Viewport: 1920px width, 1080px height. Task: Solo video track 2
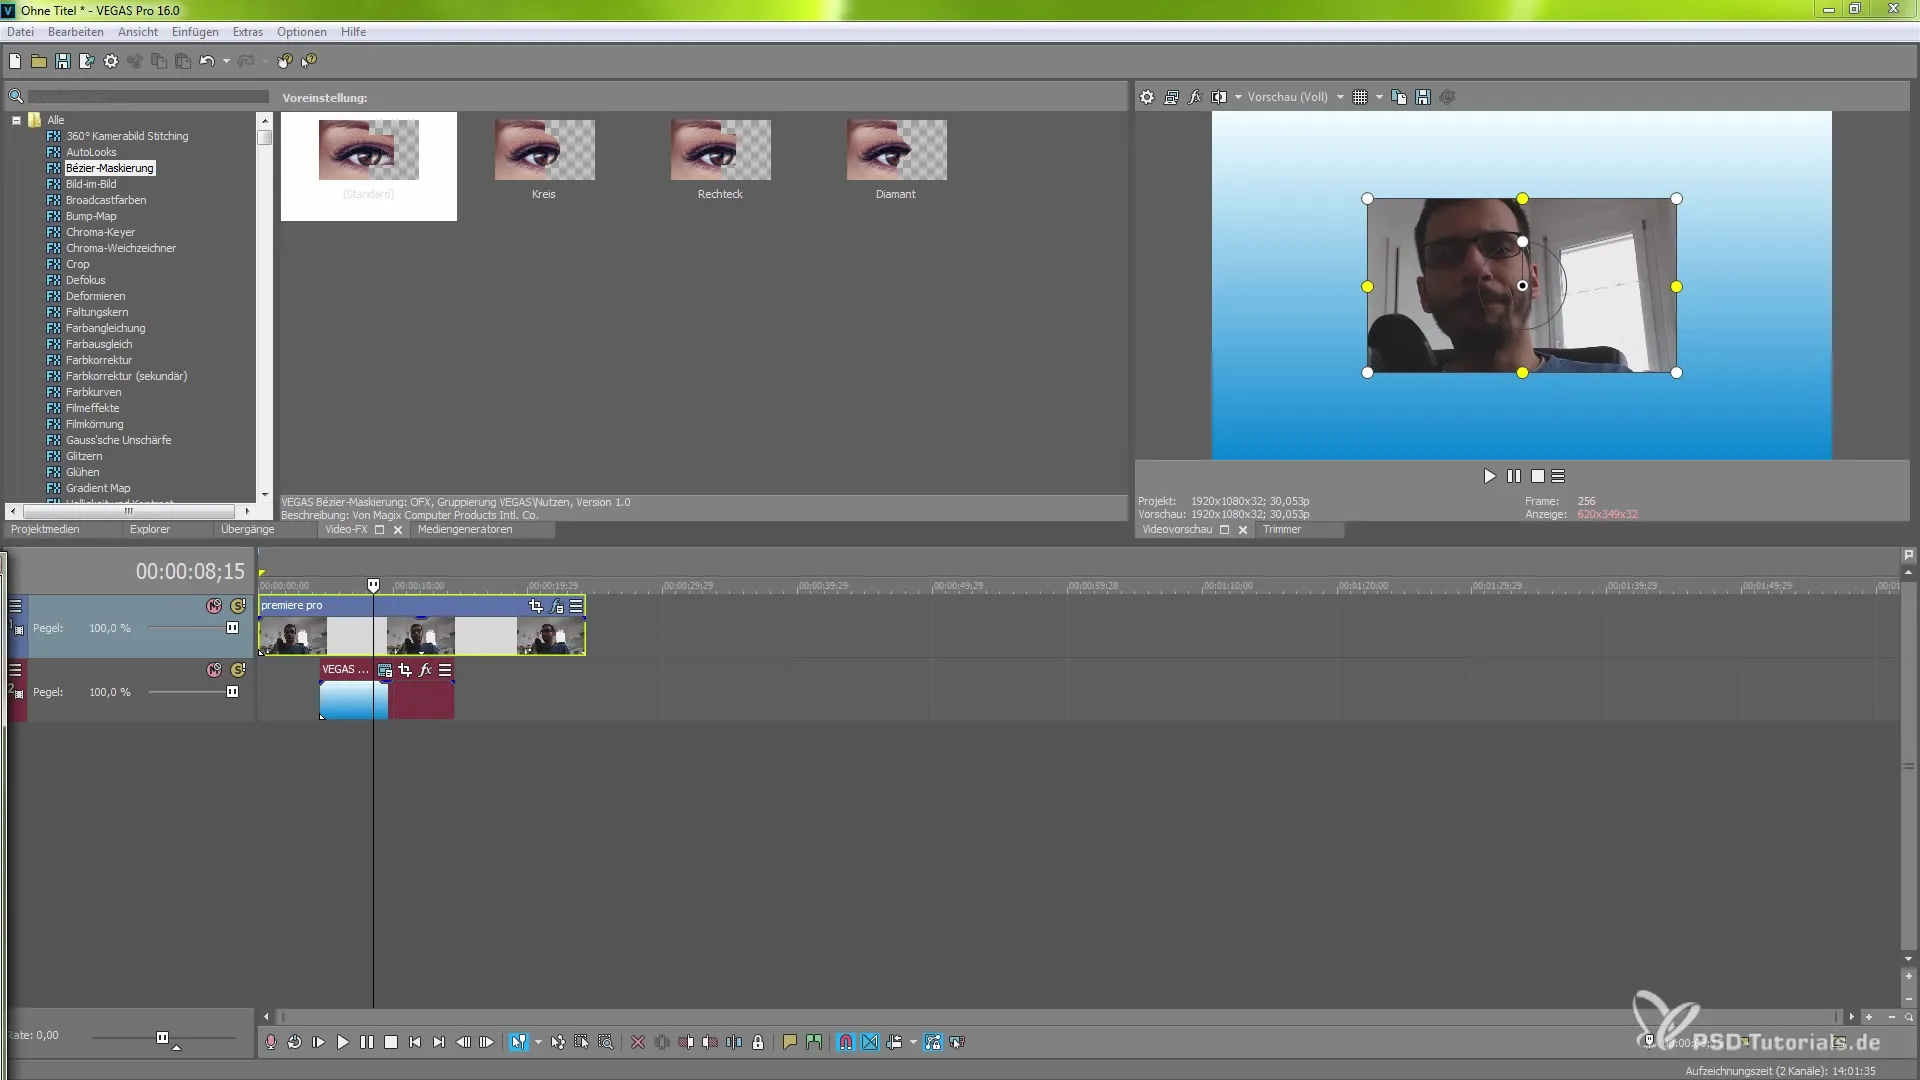click(x=238, y=670)
